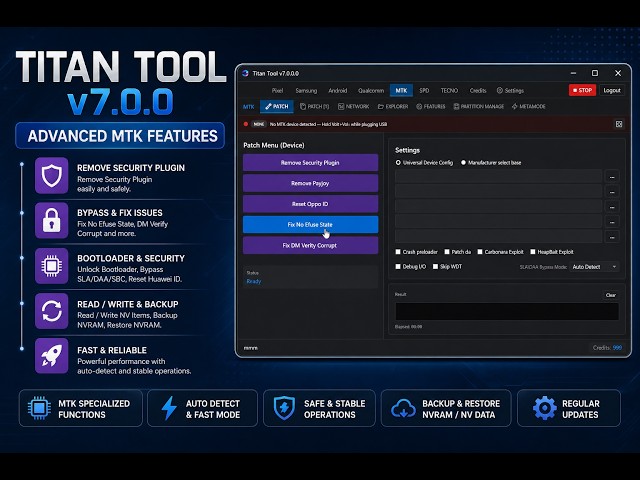Click the shield bolt icon for Safe & Stable
Image resolution: width=640 pixels, height=480 pixels.
284,408
